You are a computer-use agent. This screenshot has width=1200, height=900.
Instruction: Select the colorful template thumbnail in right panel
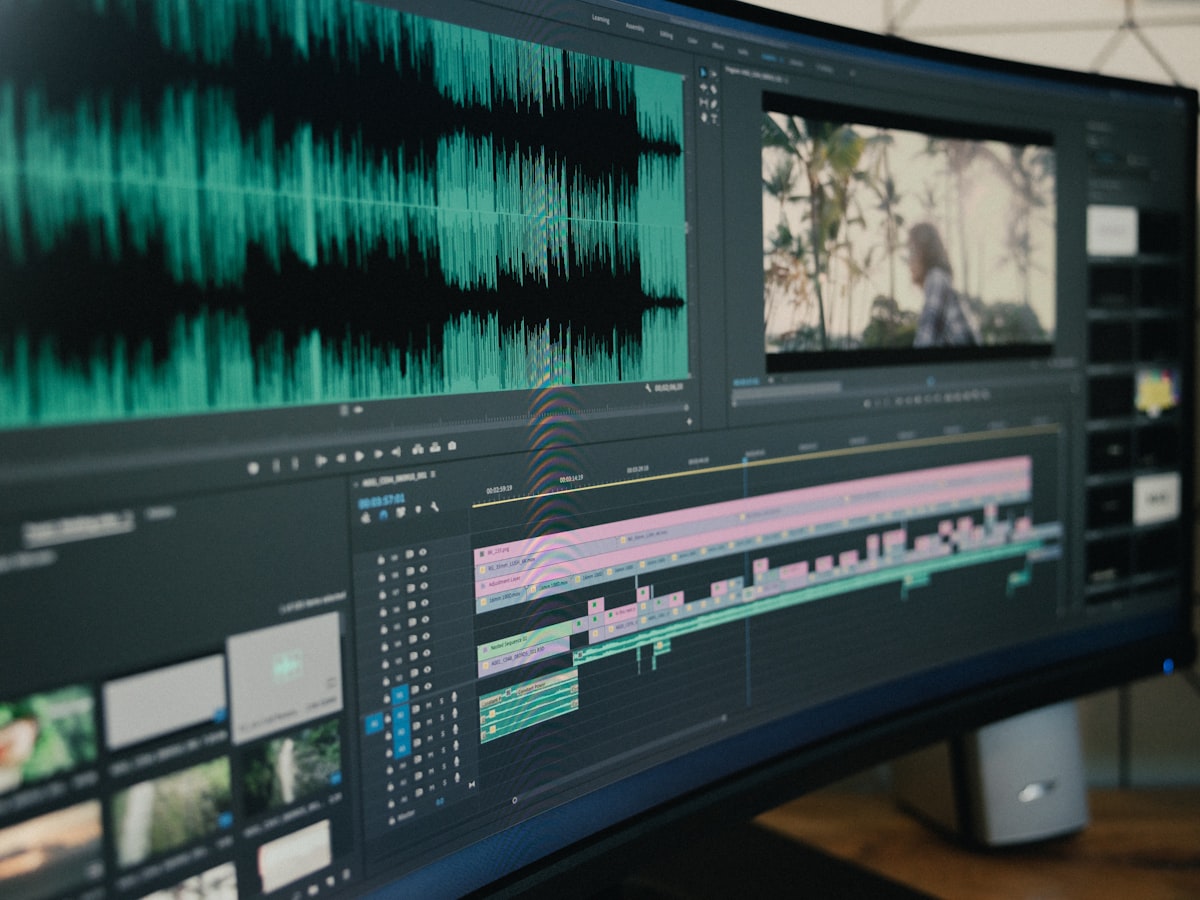pos(1157,393)
